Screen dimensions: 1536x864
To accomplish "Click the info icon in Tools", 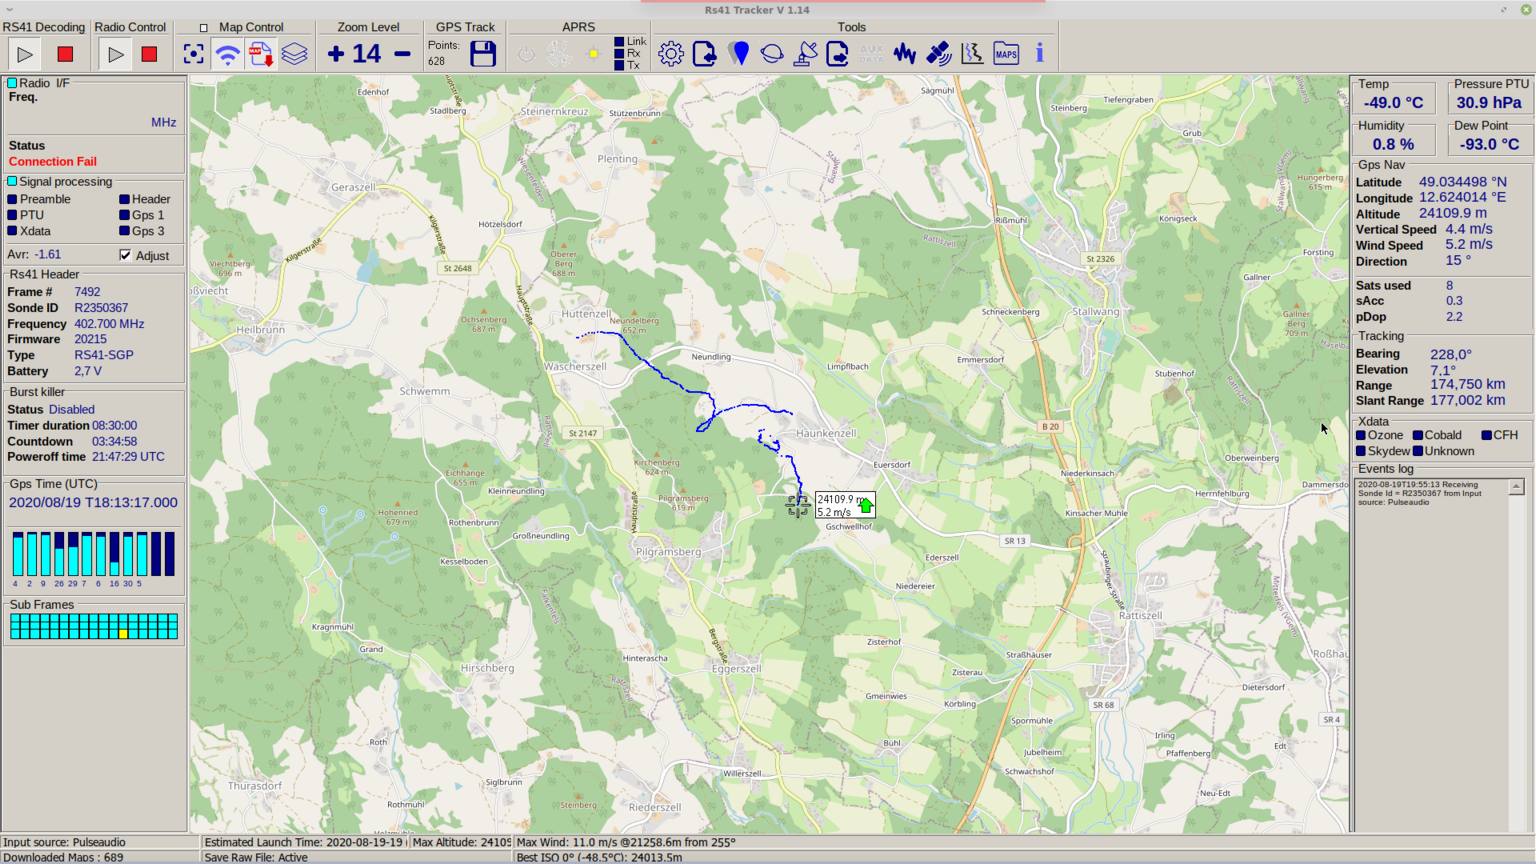I will pos(1039,54).
